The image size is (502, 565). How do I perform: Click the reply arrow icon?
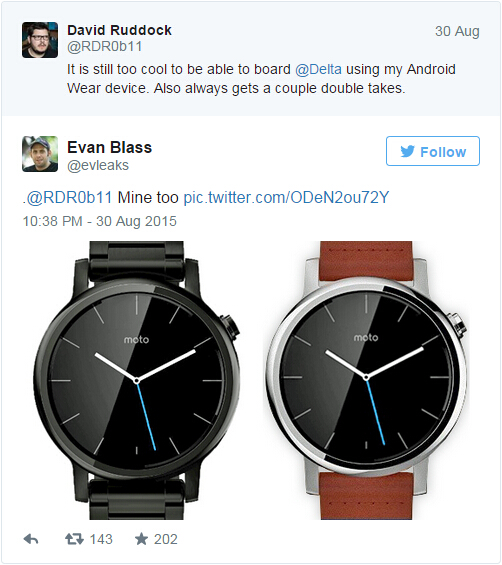[x=31, y=539]
